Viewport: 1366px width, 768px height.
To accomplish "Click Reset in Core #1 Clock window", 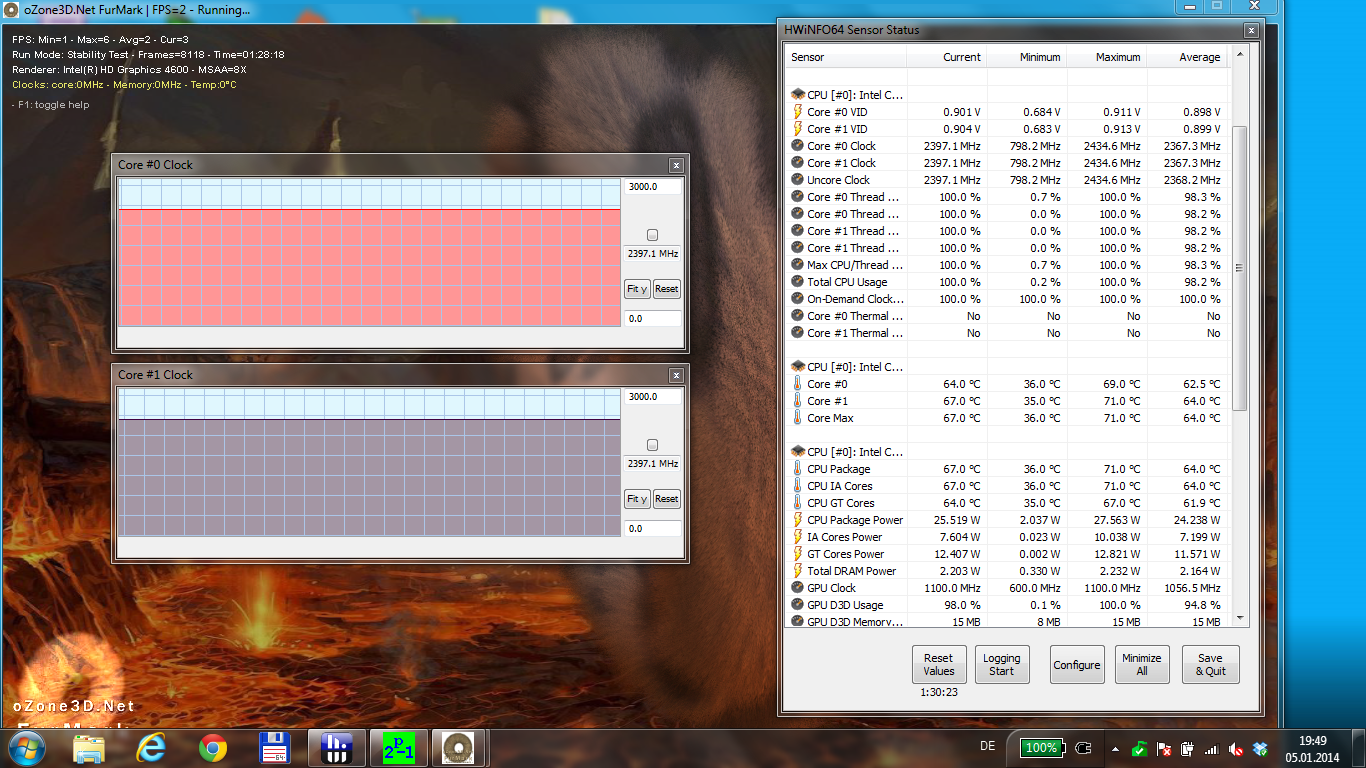I will (x=666, y=499).
